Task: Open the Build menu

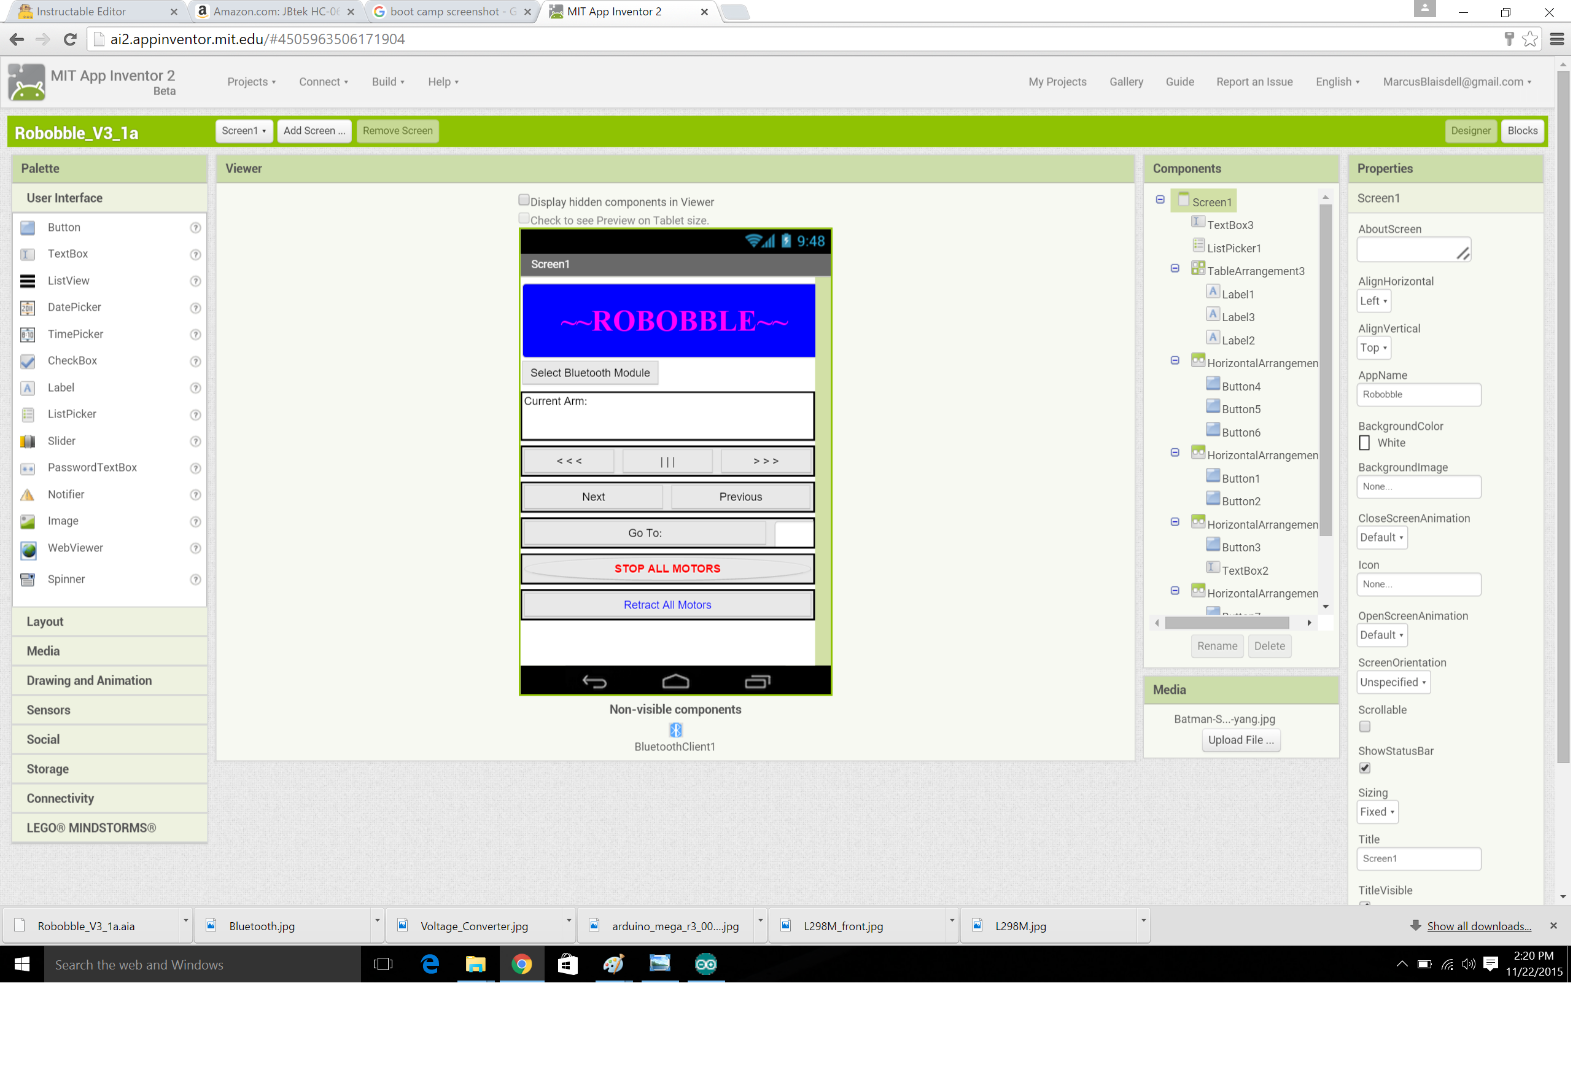Action: coord(388,82)
